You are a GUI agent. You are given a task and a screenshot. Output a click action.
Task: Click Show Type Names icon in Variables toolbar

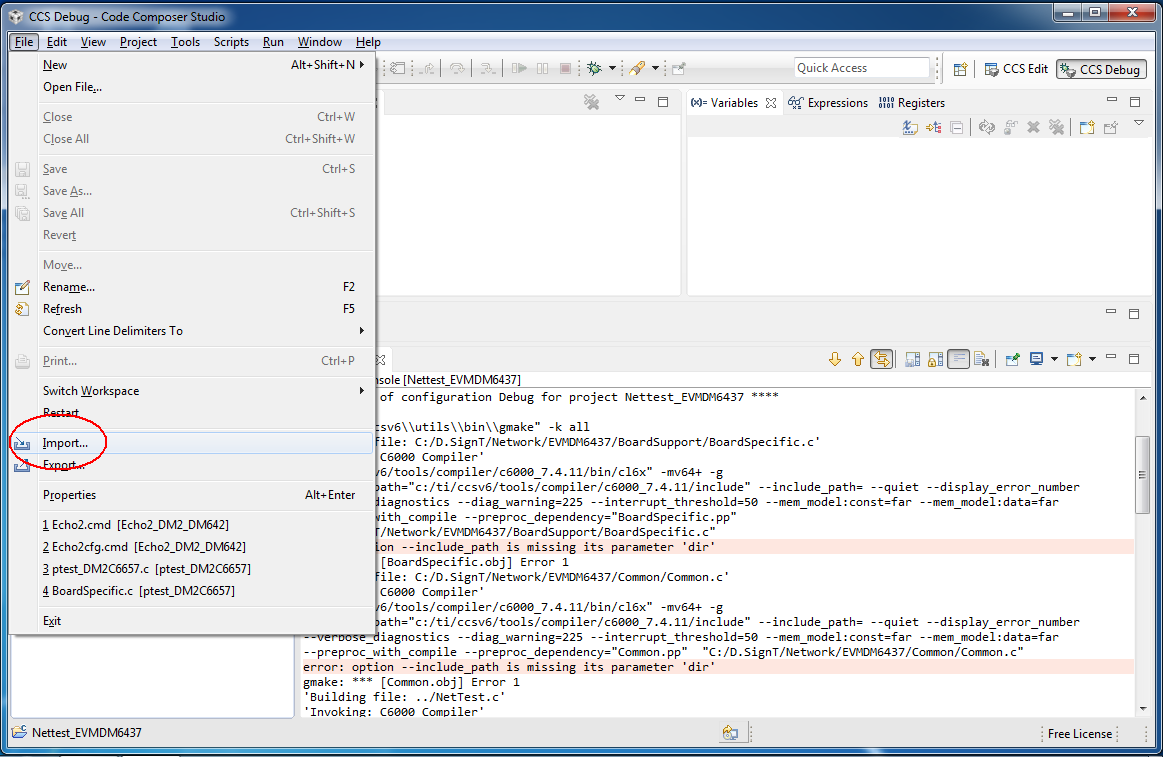click(x=910, y=128)
